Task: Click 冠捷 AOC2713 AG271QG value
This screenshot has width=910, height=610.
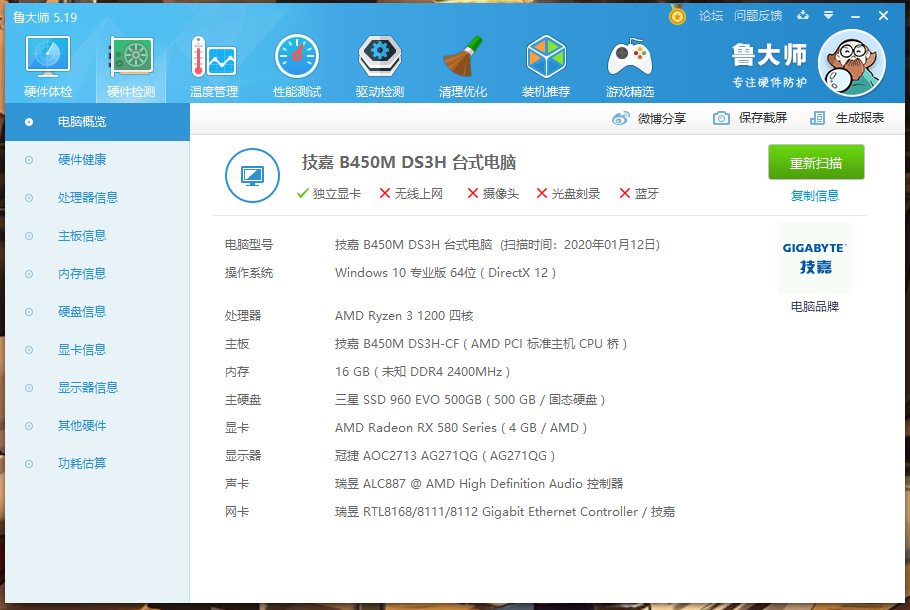Action: [x=445, y=456]
